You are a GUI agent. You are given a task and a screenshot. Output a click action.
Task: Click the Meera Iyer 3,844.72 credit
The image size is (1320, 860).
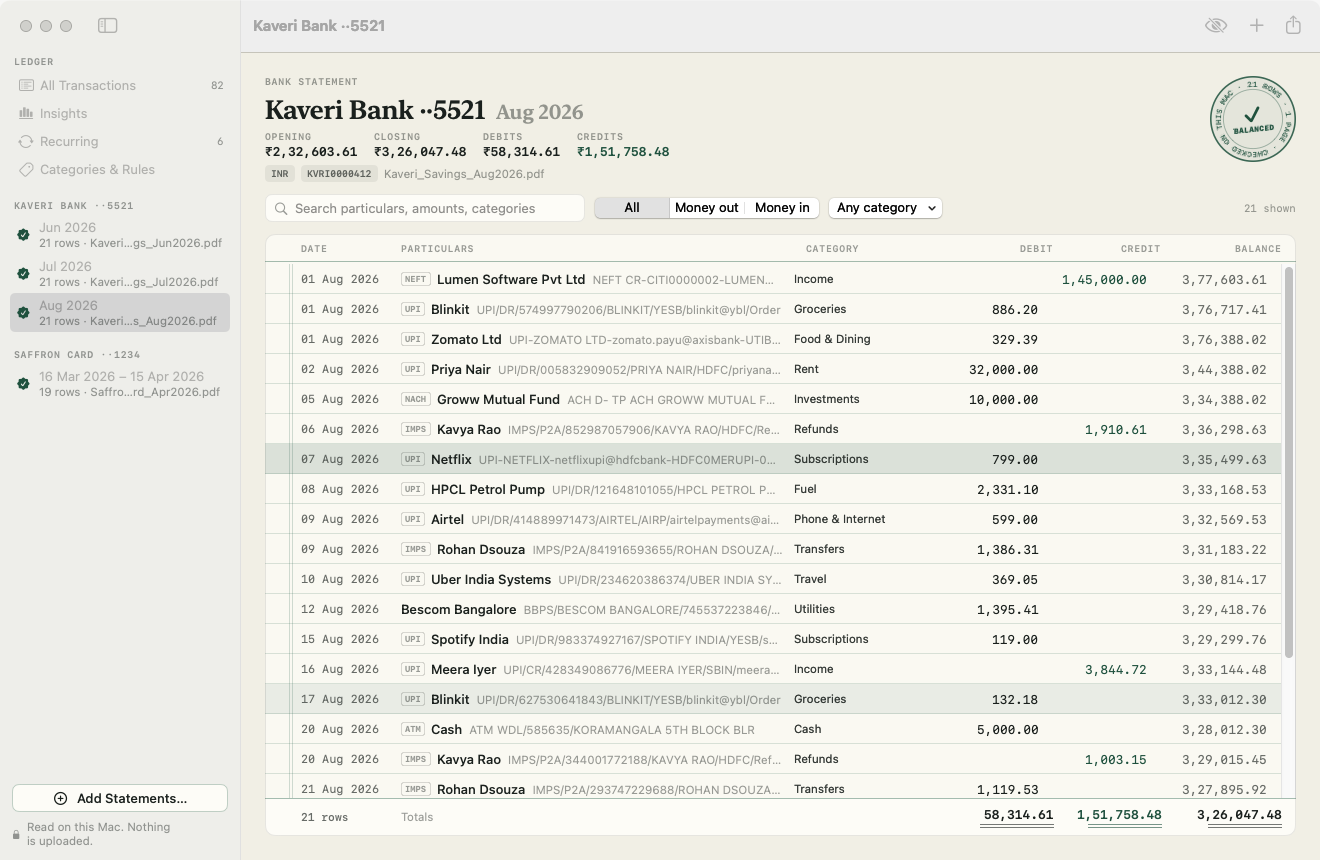1116,670
